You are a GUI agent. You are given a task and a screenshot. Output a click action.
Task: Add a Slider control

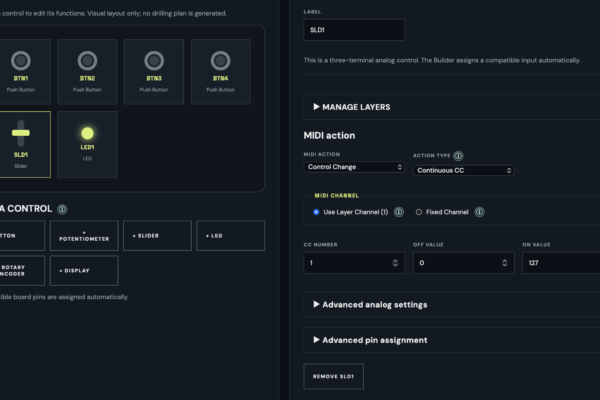coord(157,236)
